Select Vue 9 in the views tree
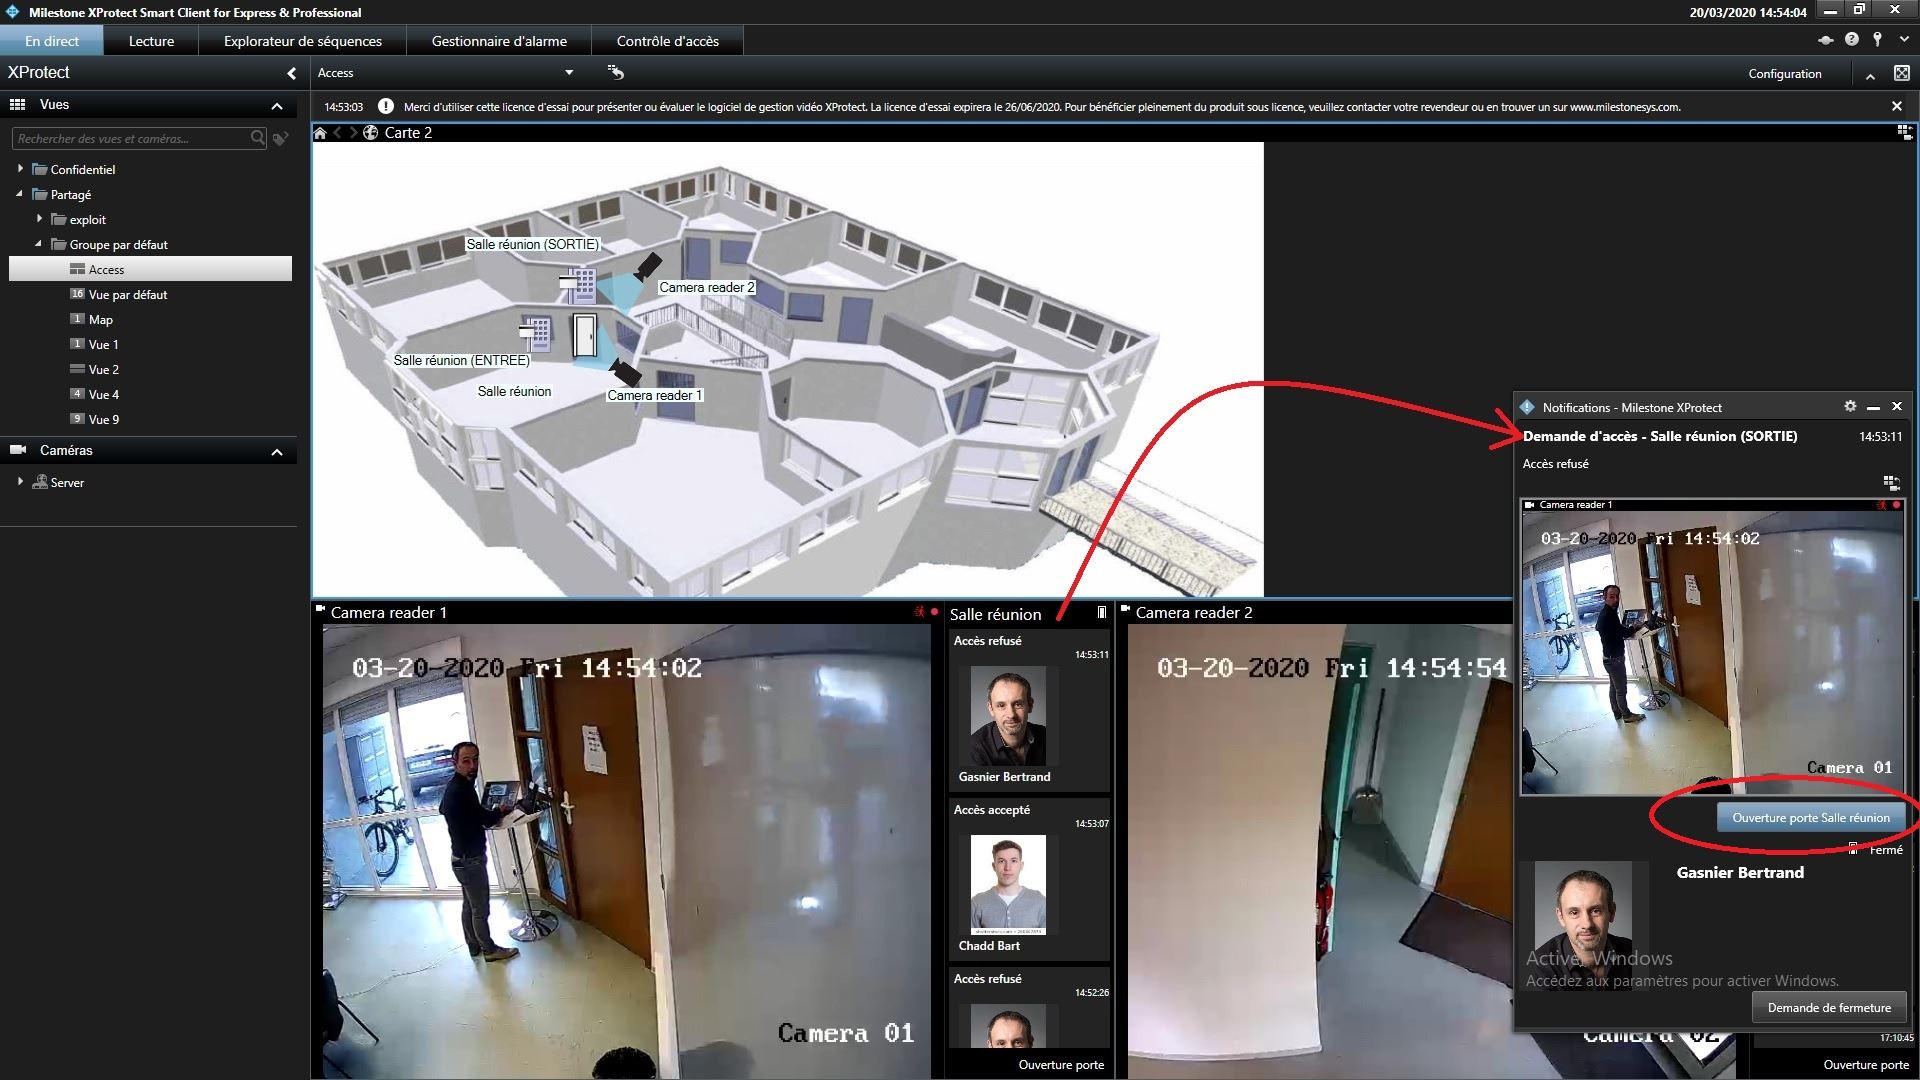The height and width of the screenshot is (1080, 1920). (103, 419)
